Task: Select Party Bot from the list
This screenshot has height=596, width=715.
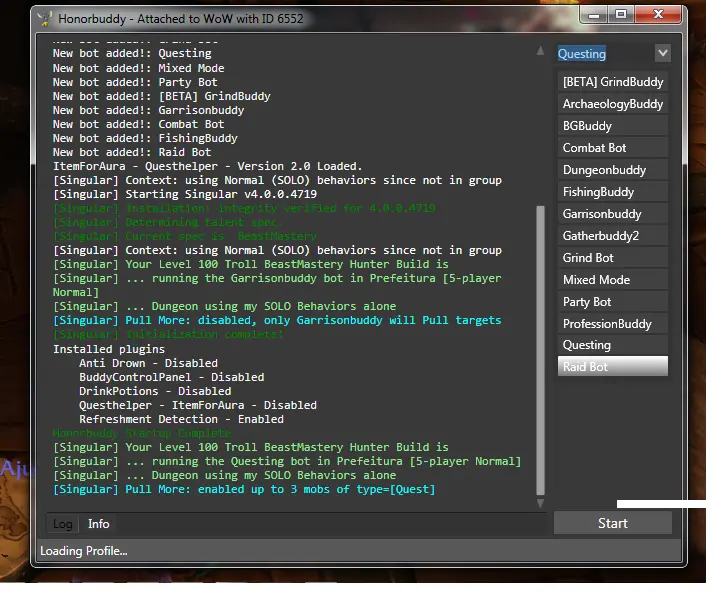Action: point(613,302)
